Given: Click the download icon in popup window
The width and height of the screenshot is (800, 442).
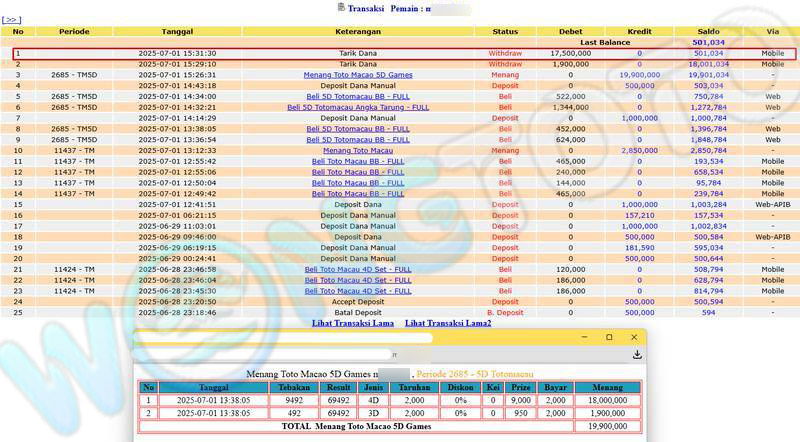Looking at the screenshot, I should coord(637,354).
